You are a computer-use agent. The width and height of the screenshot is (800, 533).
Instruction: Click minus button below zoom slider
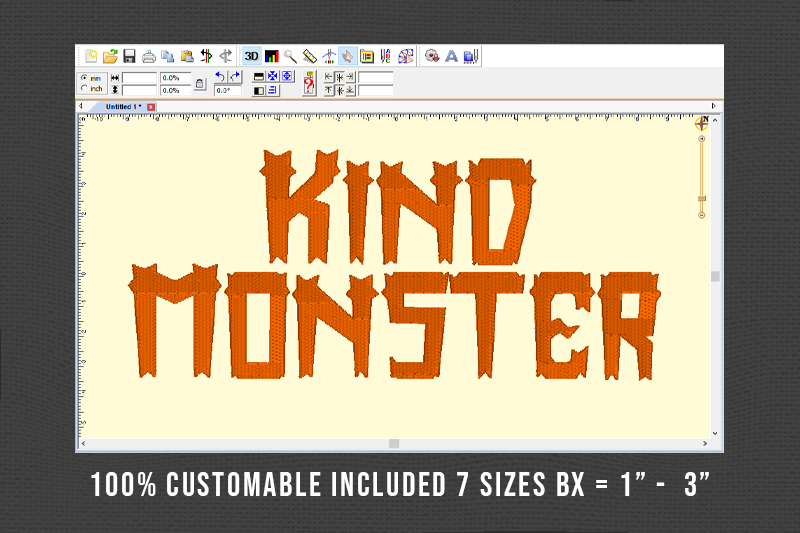click(702, 215)
